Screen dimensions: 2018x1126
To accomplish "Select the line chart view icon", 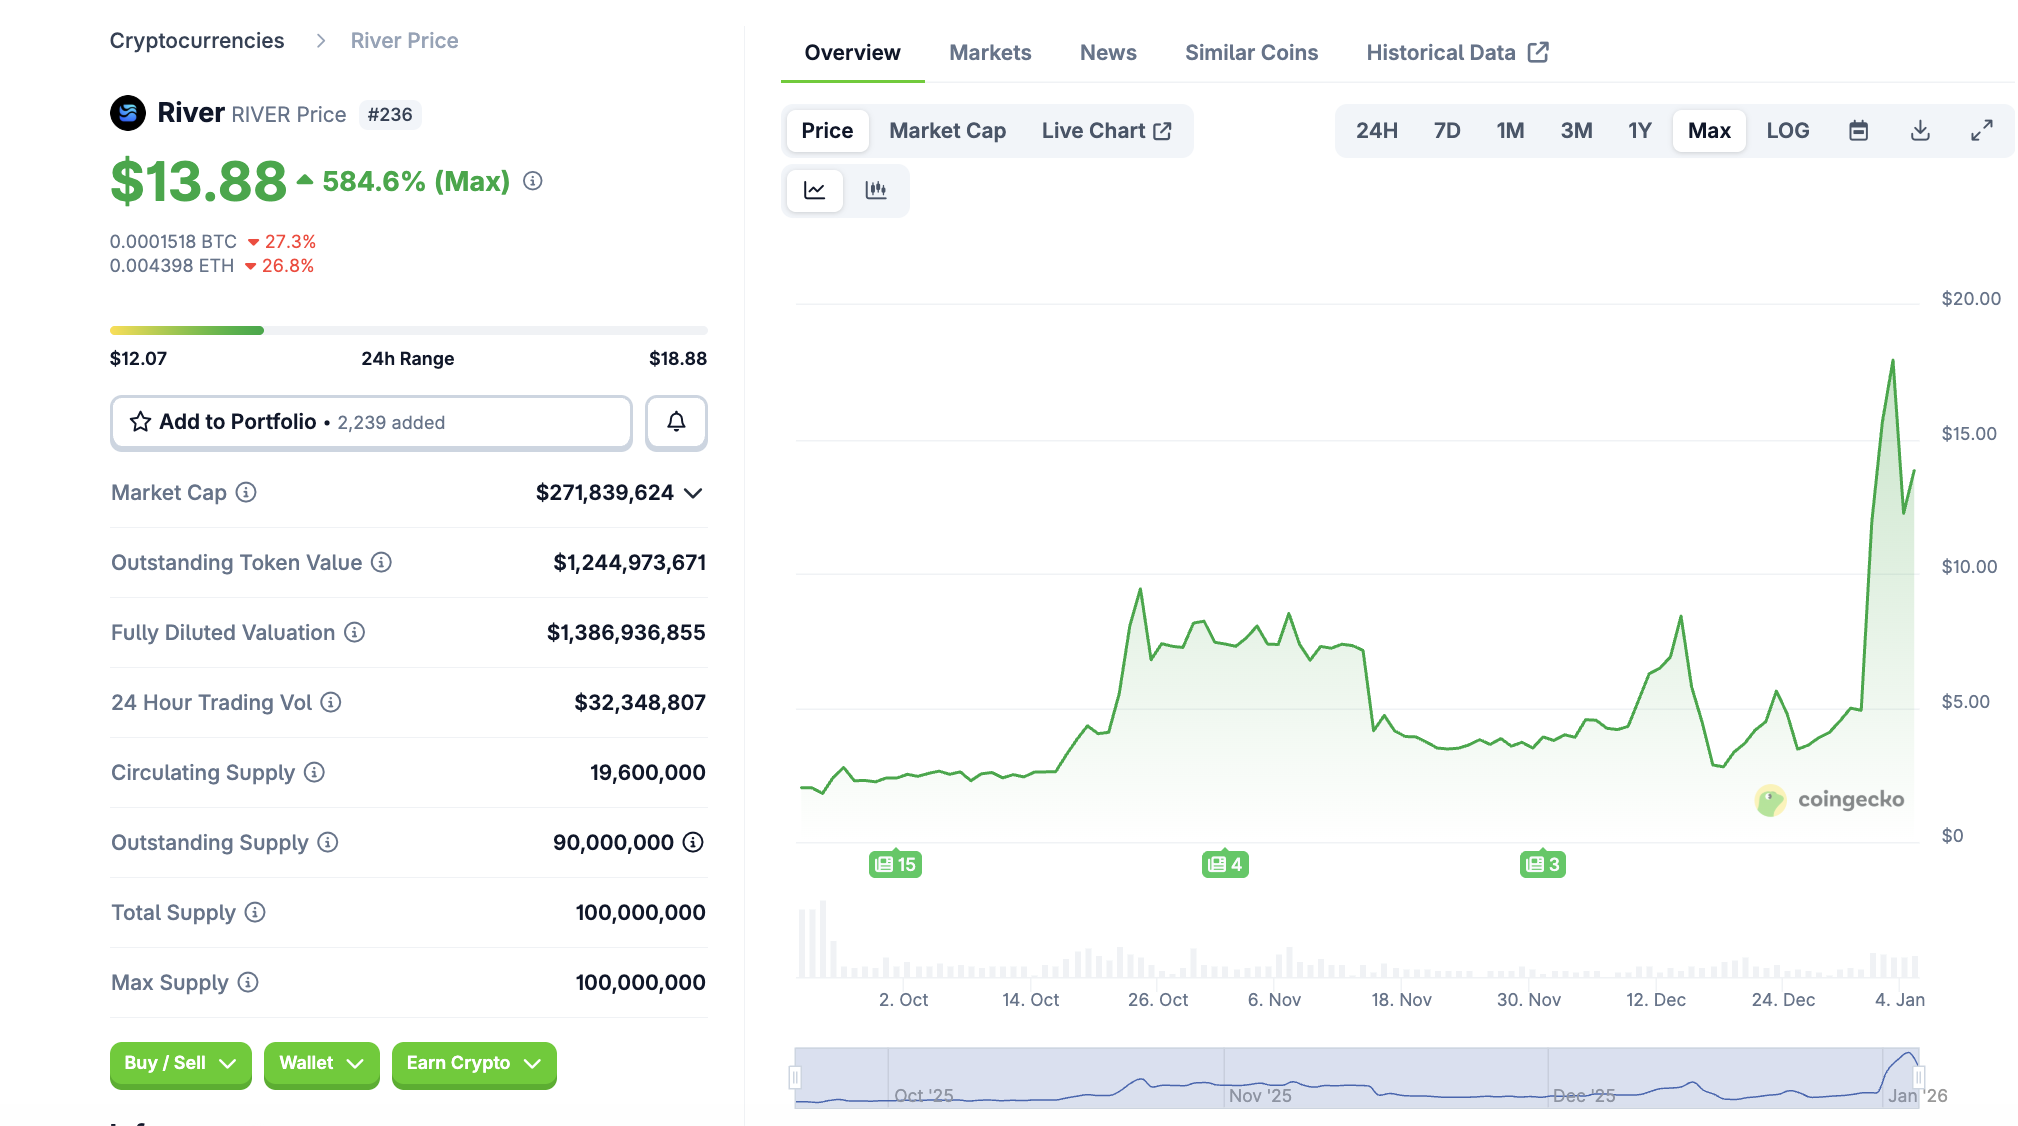I will 815,190.
